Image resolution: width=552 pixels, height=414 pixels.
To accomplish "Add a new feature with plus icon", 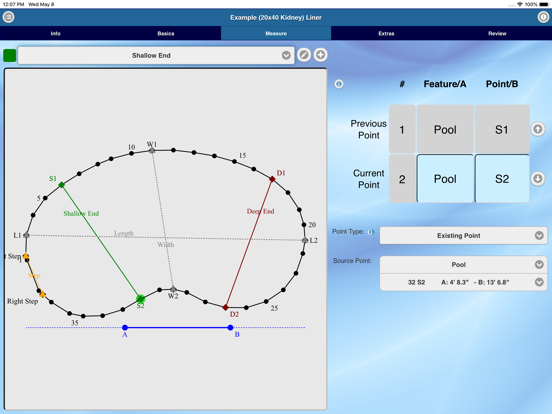I will tap(320, 55).
